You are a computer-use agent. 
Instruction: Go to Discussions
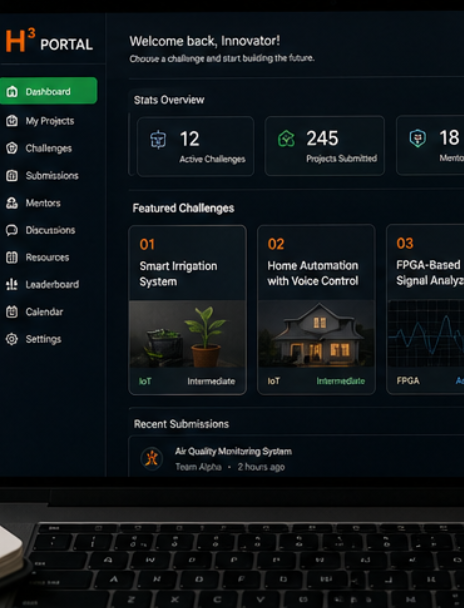click(50, 230)
